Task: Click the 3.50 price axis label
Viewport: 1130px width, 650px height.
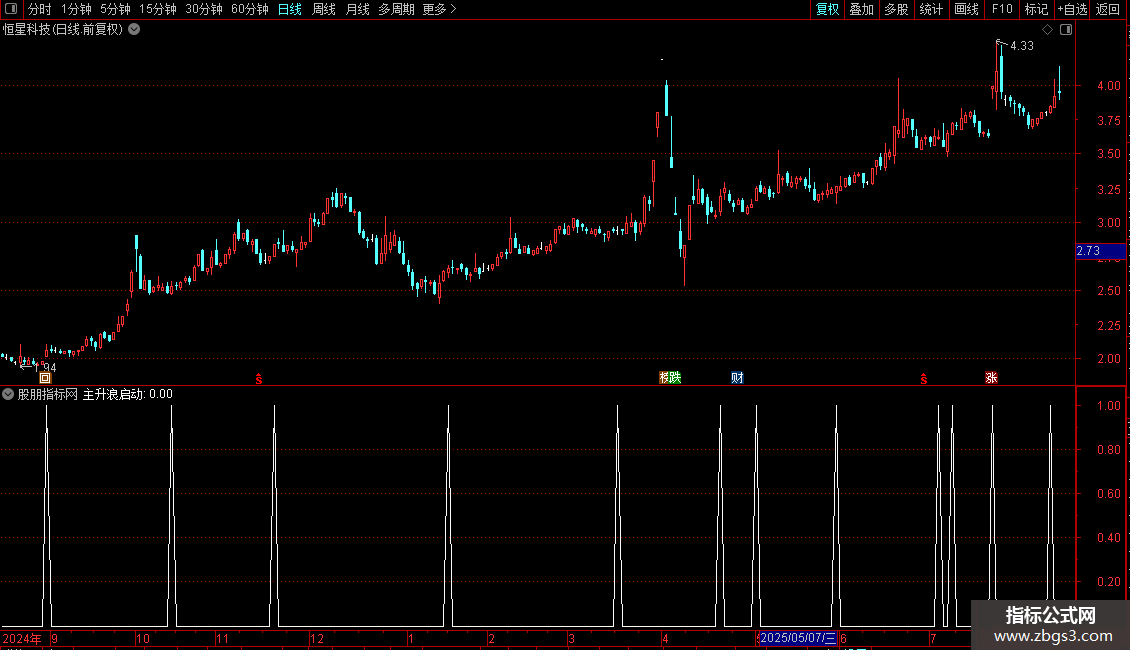Action: (x=1109, y=153)
